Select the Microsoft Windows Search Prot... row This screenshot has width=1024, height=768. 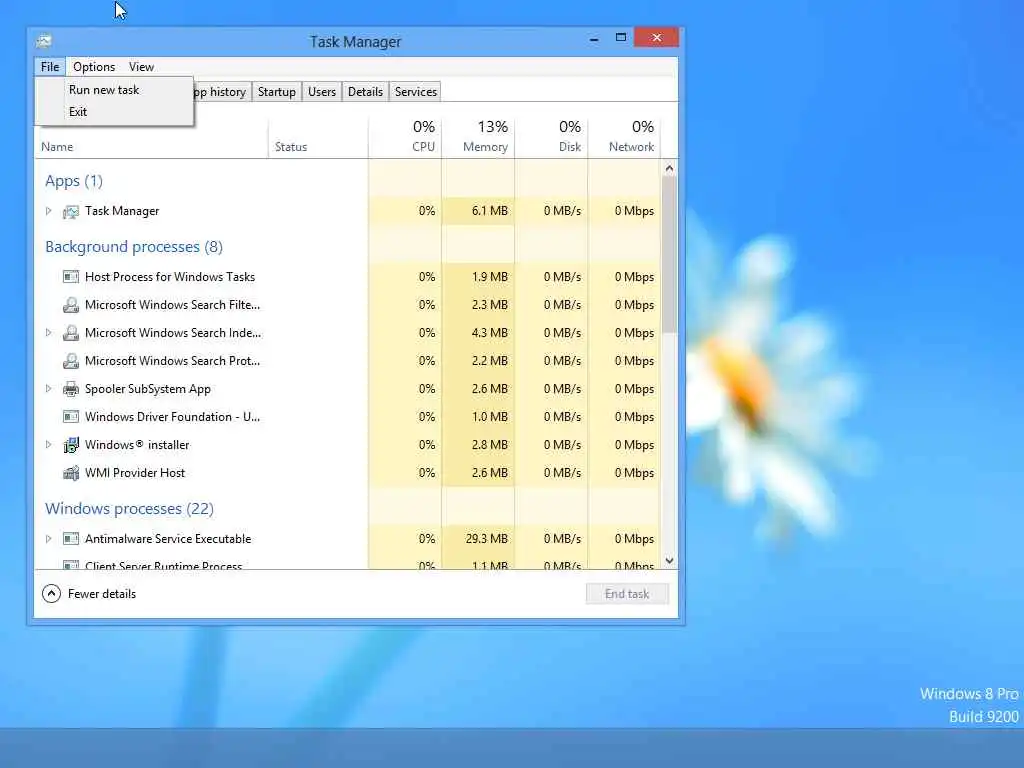tap(347, 361)
